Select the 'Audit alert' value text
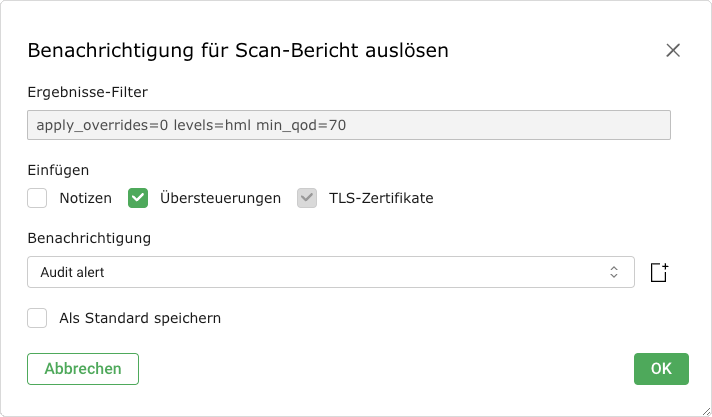The height and width of the screenshot is (417, 712). click(x=72, y=272)
